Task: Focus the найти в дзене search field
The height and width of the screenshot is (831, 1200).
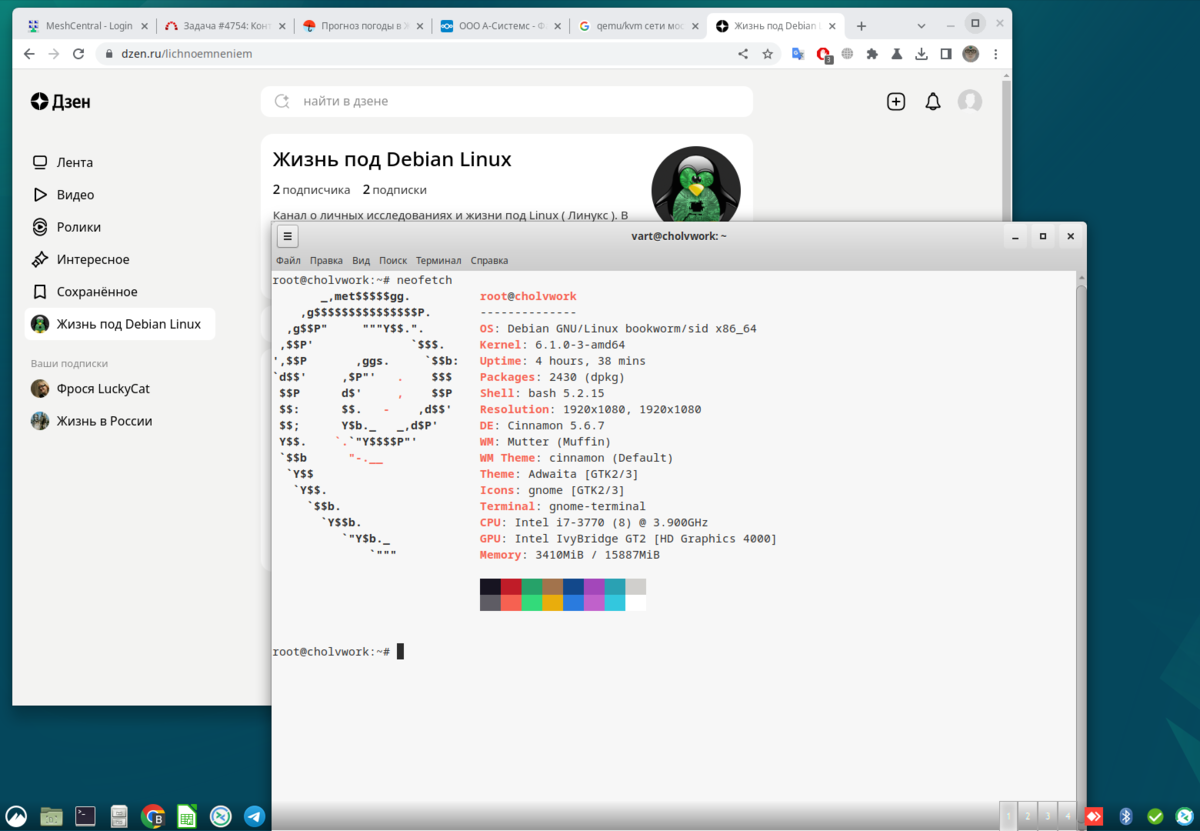Action: (506, 101)
